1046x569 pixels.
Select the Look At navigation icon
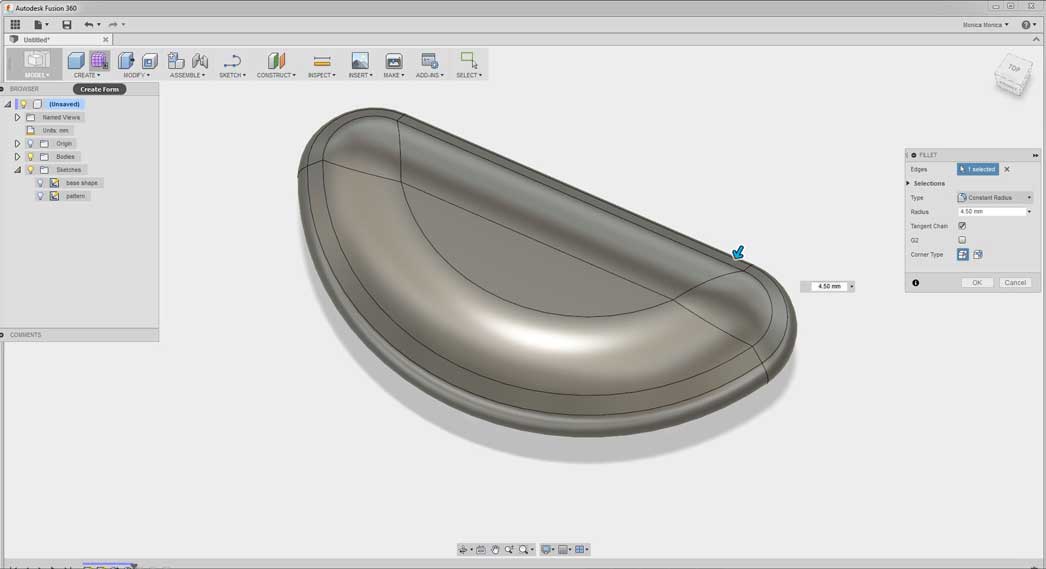tap(480, 550)
